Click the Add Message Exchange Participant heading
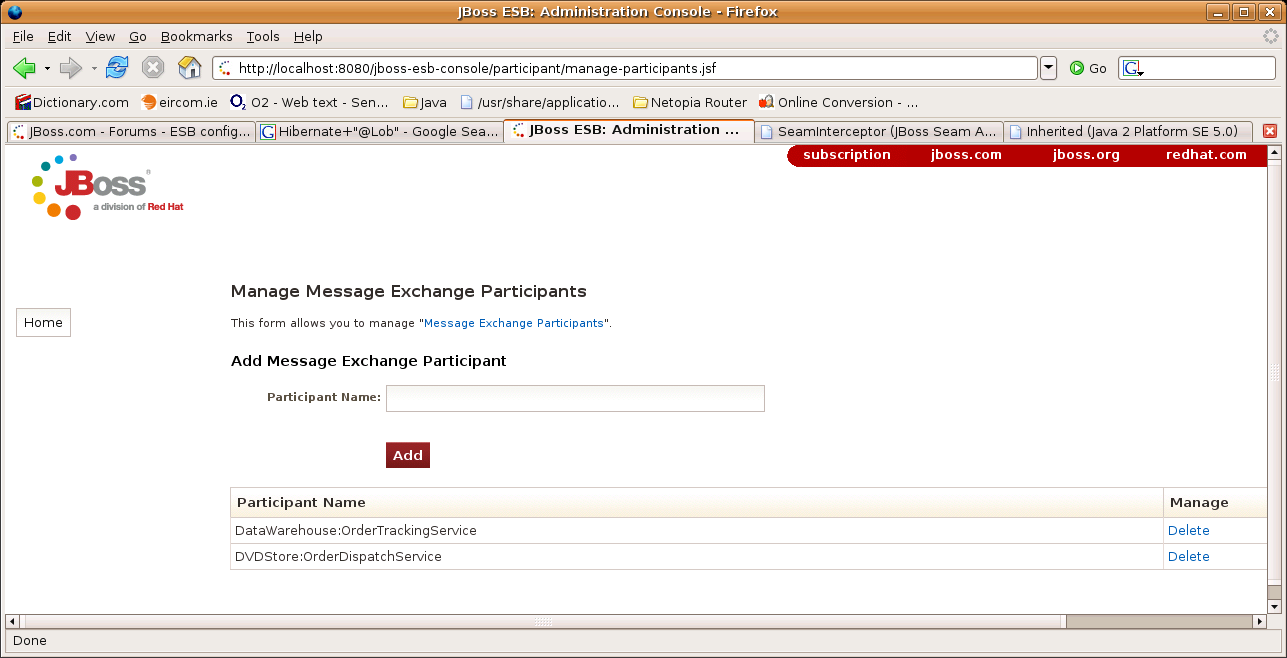1287x658 pixels. [368, 361]
